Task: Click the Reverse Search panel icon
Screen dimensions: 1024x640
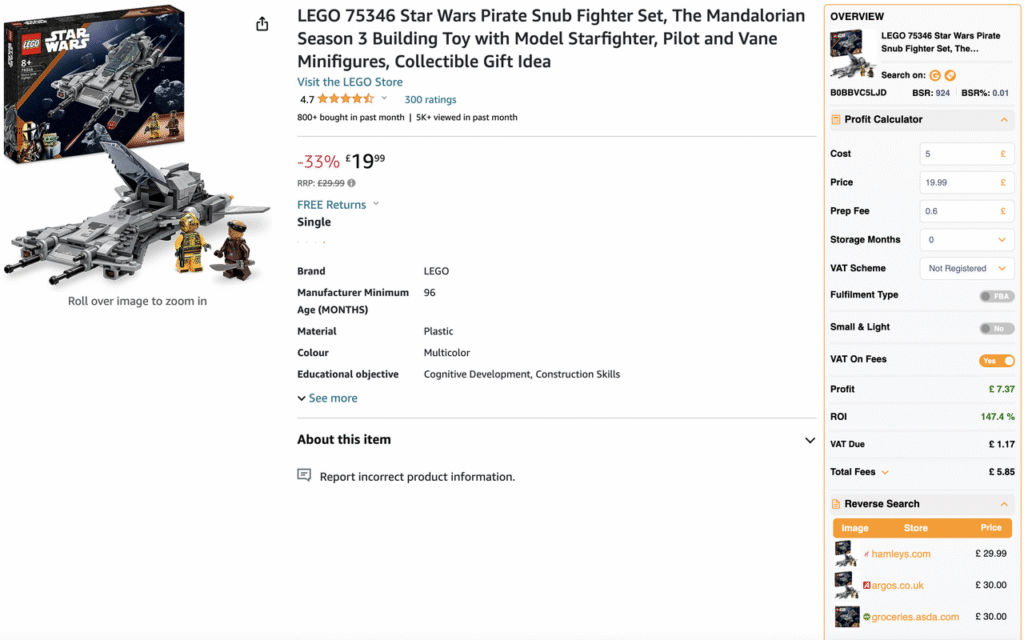Action: (836, 504)
